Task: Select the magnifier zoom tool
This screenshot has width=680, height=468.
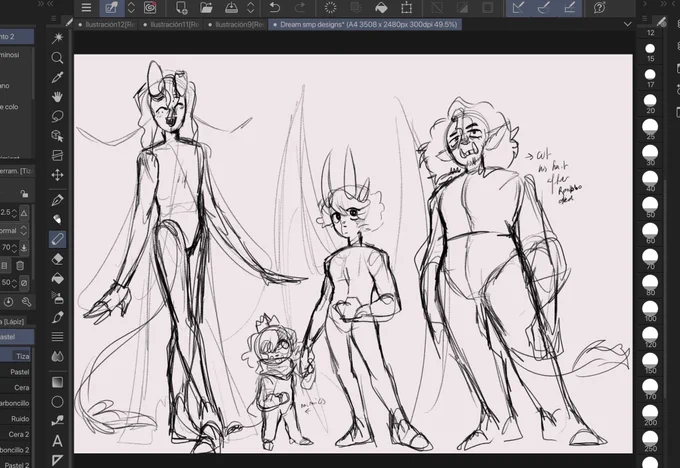Action: [x=57, y=58]
